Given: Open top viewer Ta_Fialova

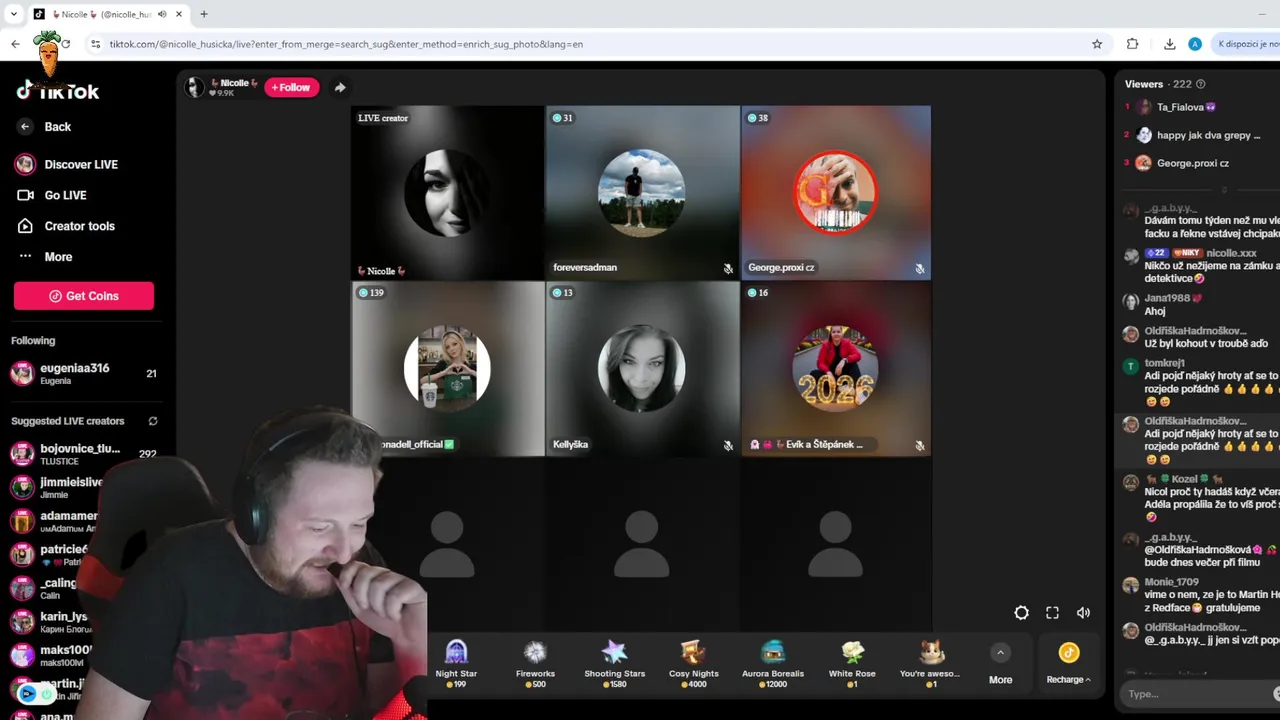Looking at the screenshot, I should click(x=1186, y=107).
